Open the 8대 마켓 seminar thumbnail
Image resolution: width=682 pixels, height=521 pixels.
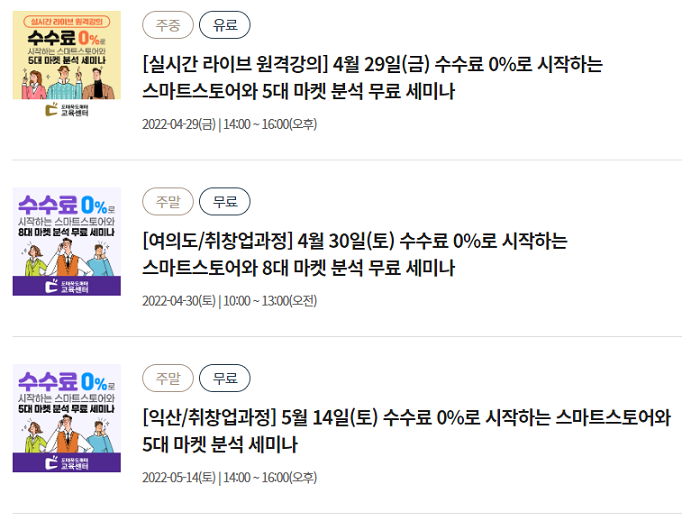coord(67,241)
